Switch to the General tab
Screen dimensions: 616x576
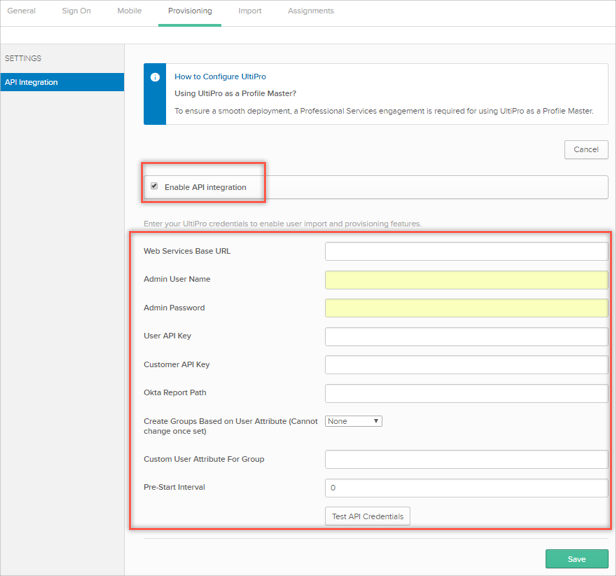(x=22, y=11)
